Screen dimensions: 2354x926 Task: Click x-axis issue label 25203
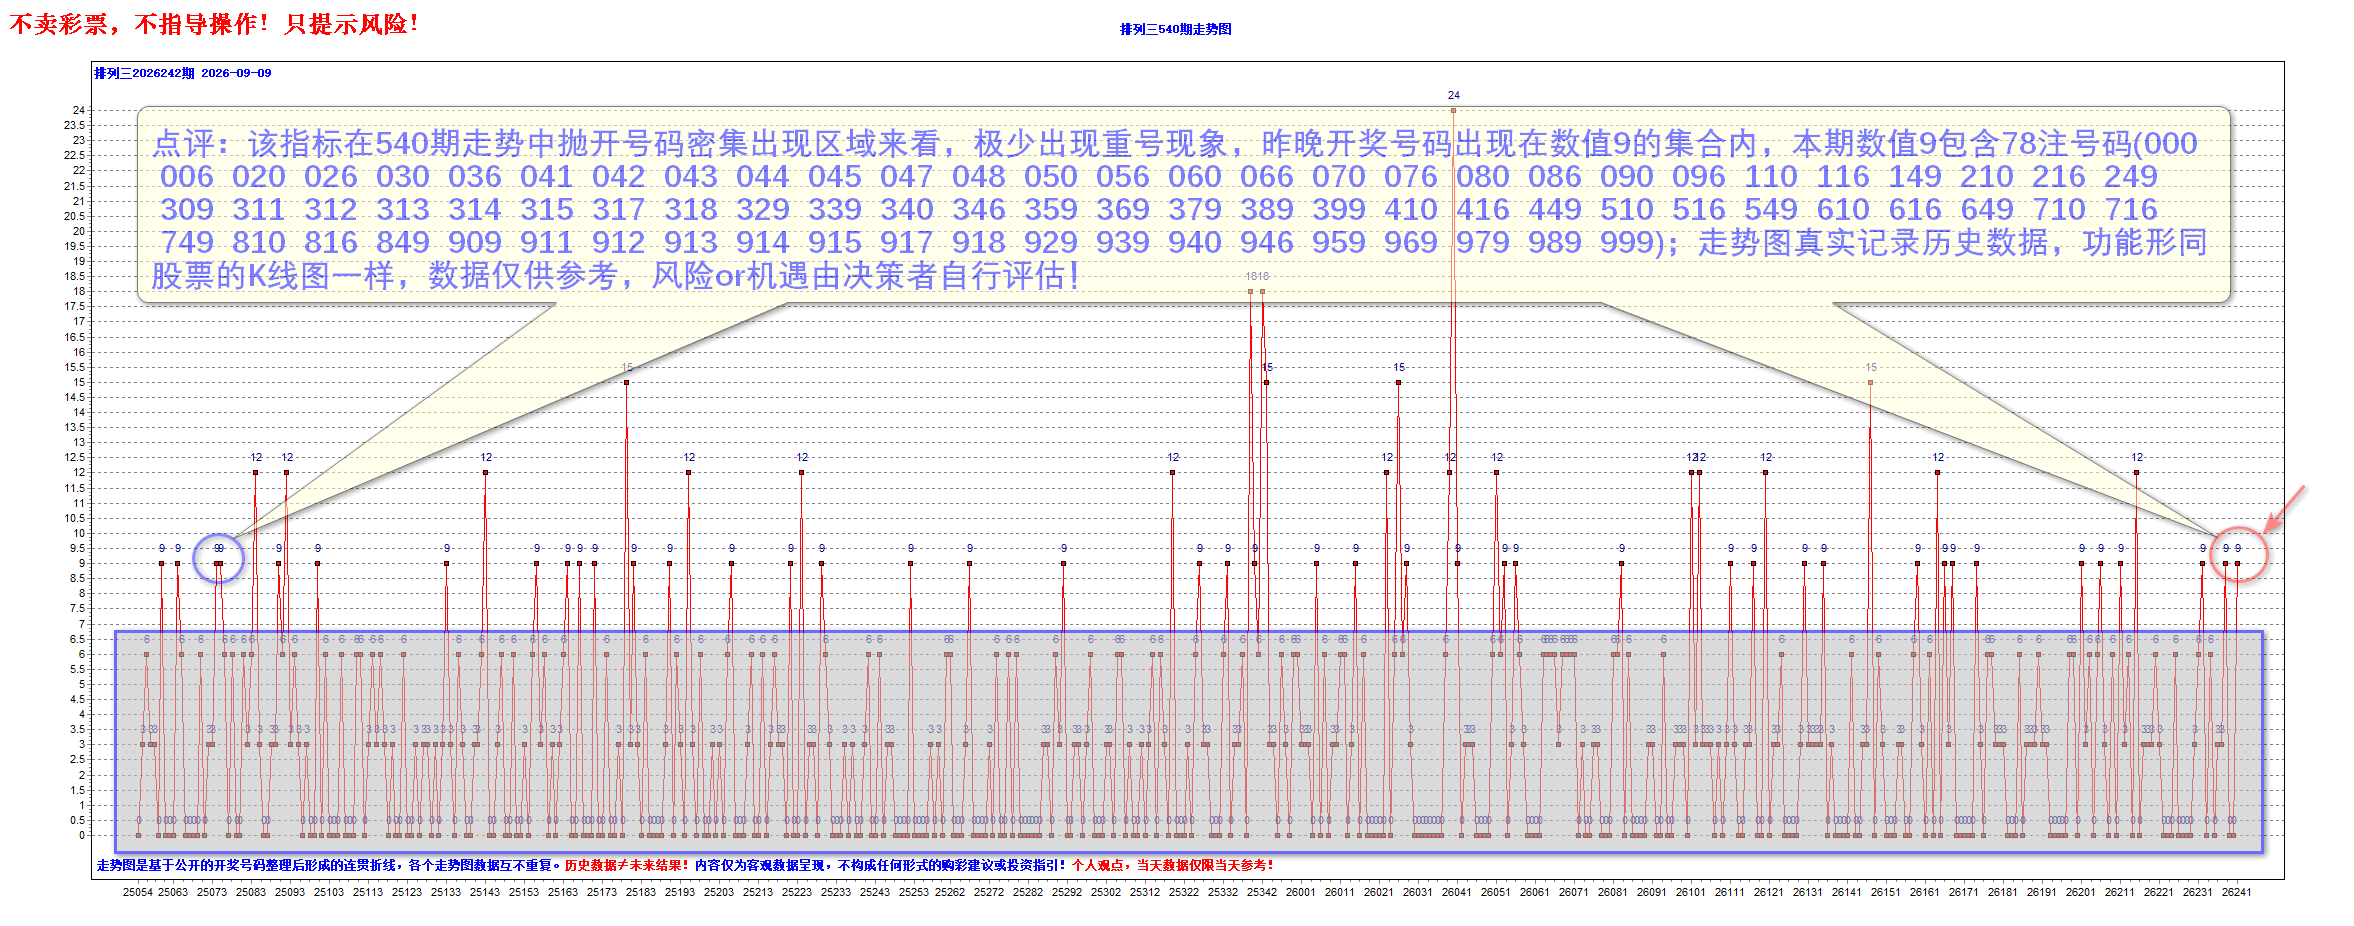click(719, 892)
